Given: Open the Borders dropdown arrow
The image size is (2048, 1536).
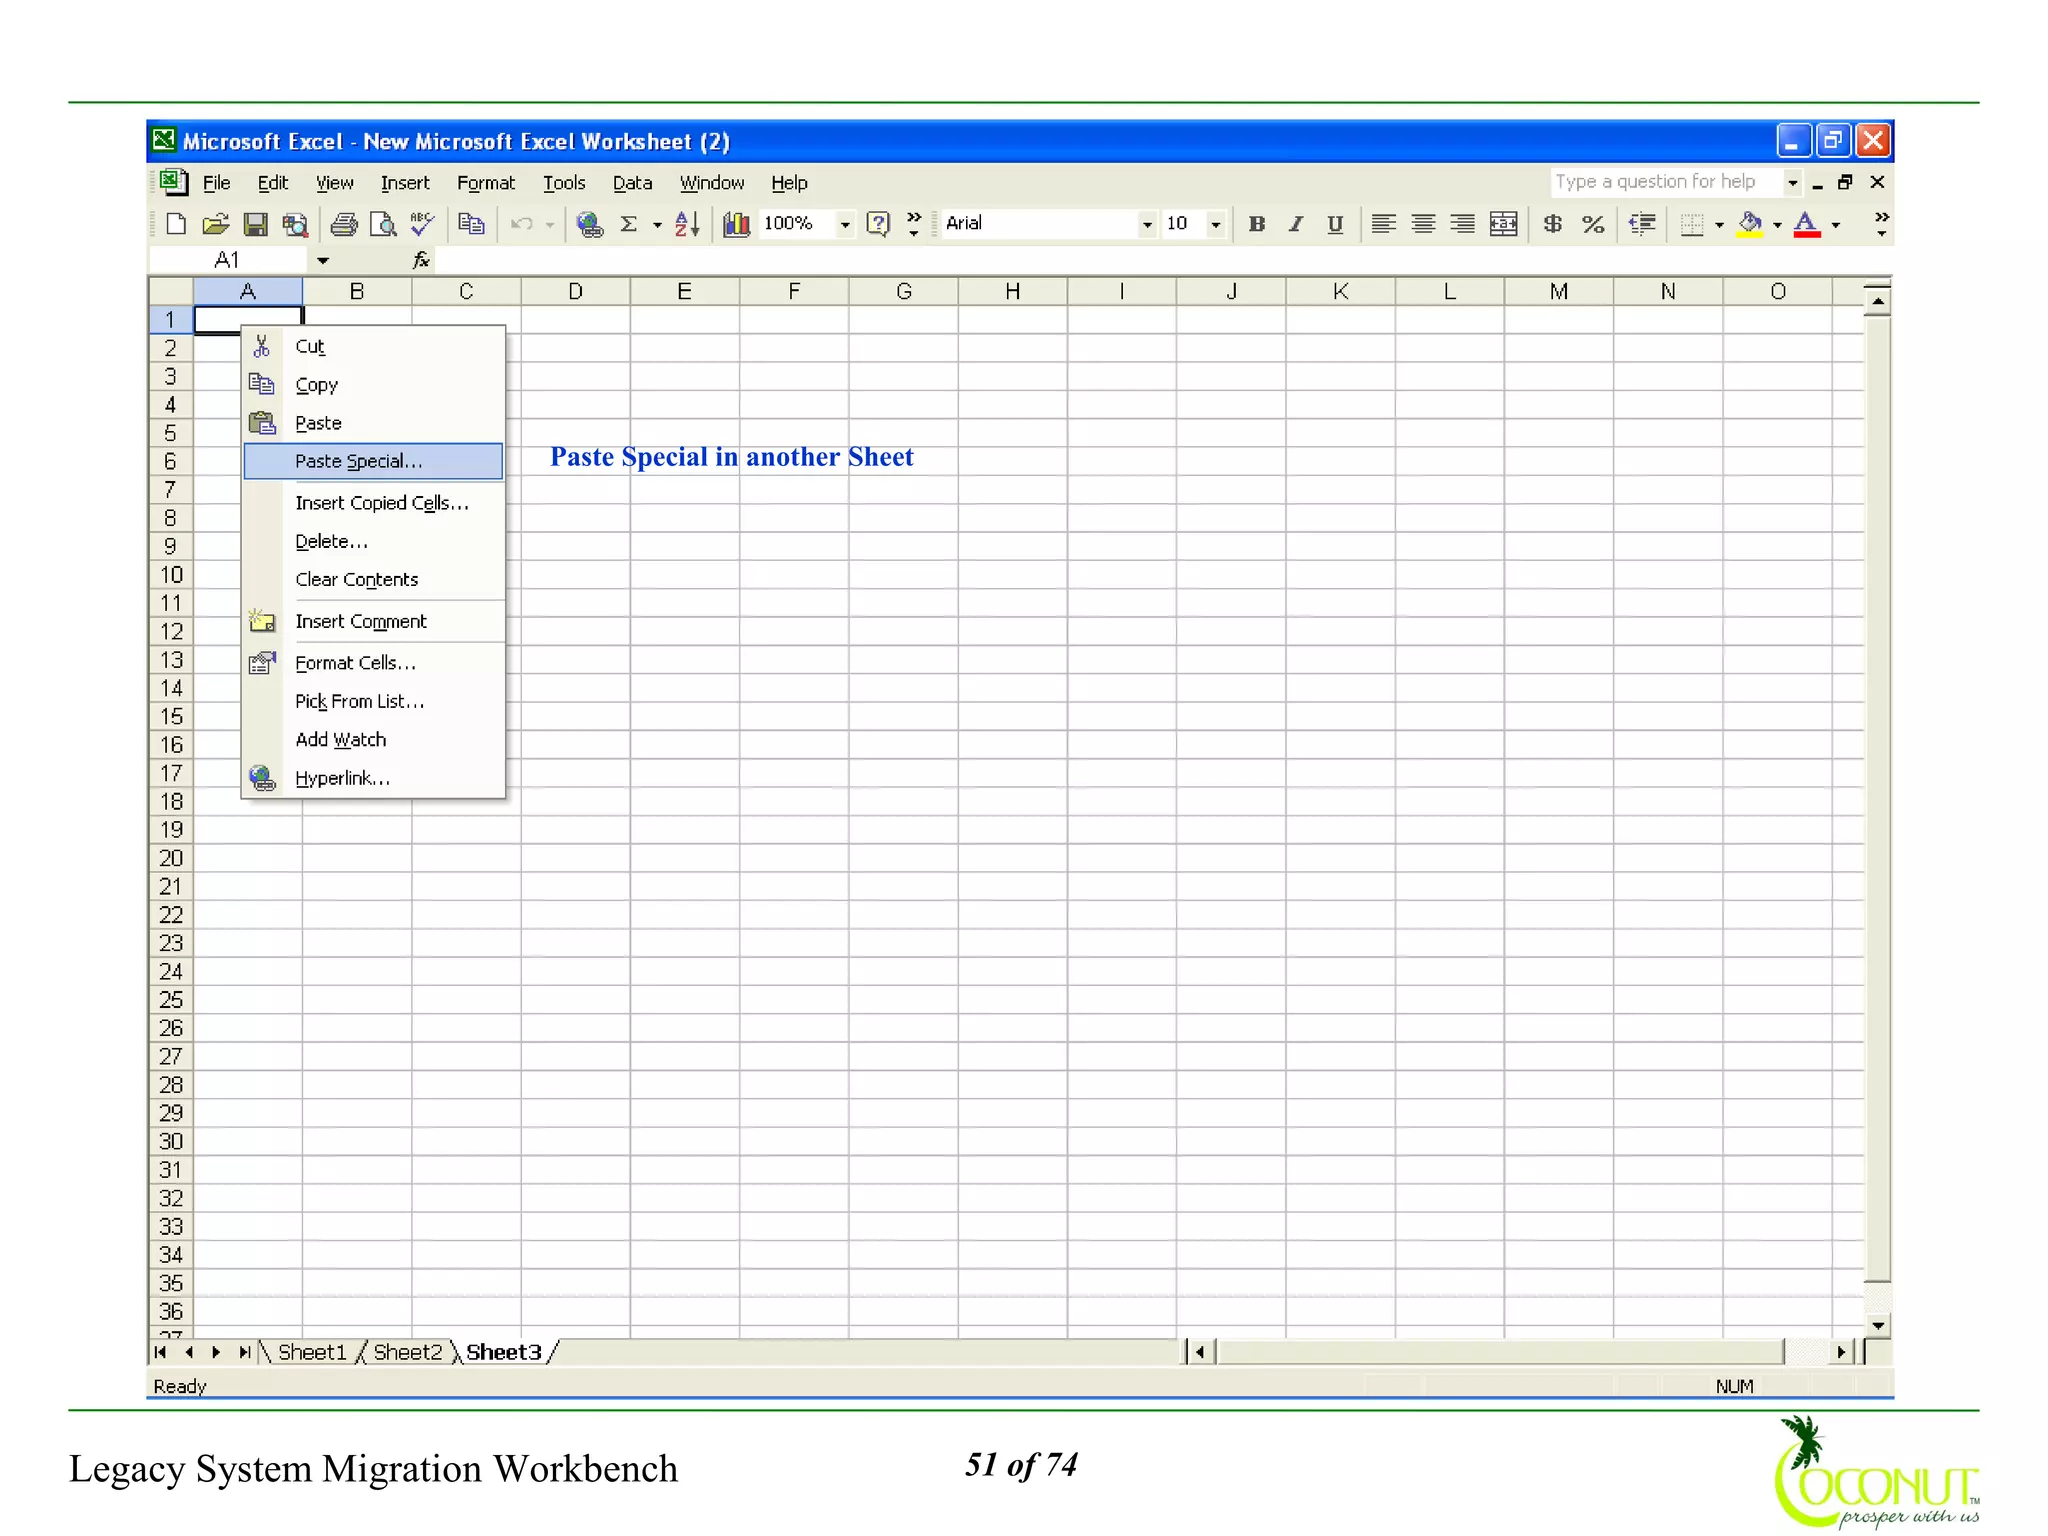Looking at the screenshot, I should coord(1719,224).
